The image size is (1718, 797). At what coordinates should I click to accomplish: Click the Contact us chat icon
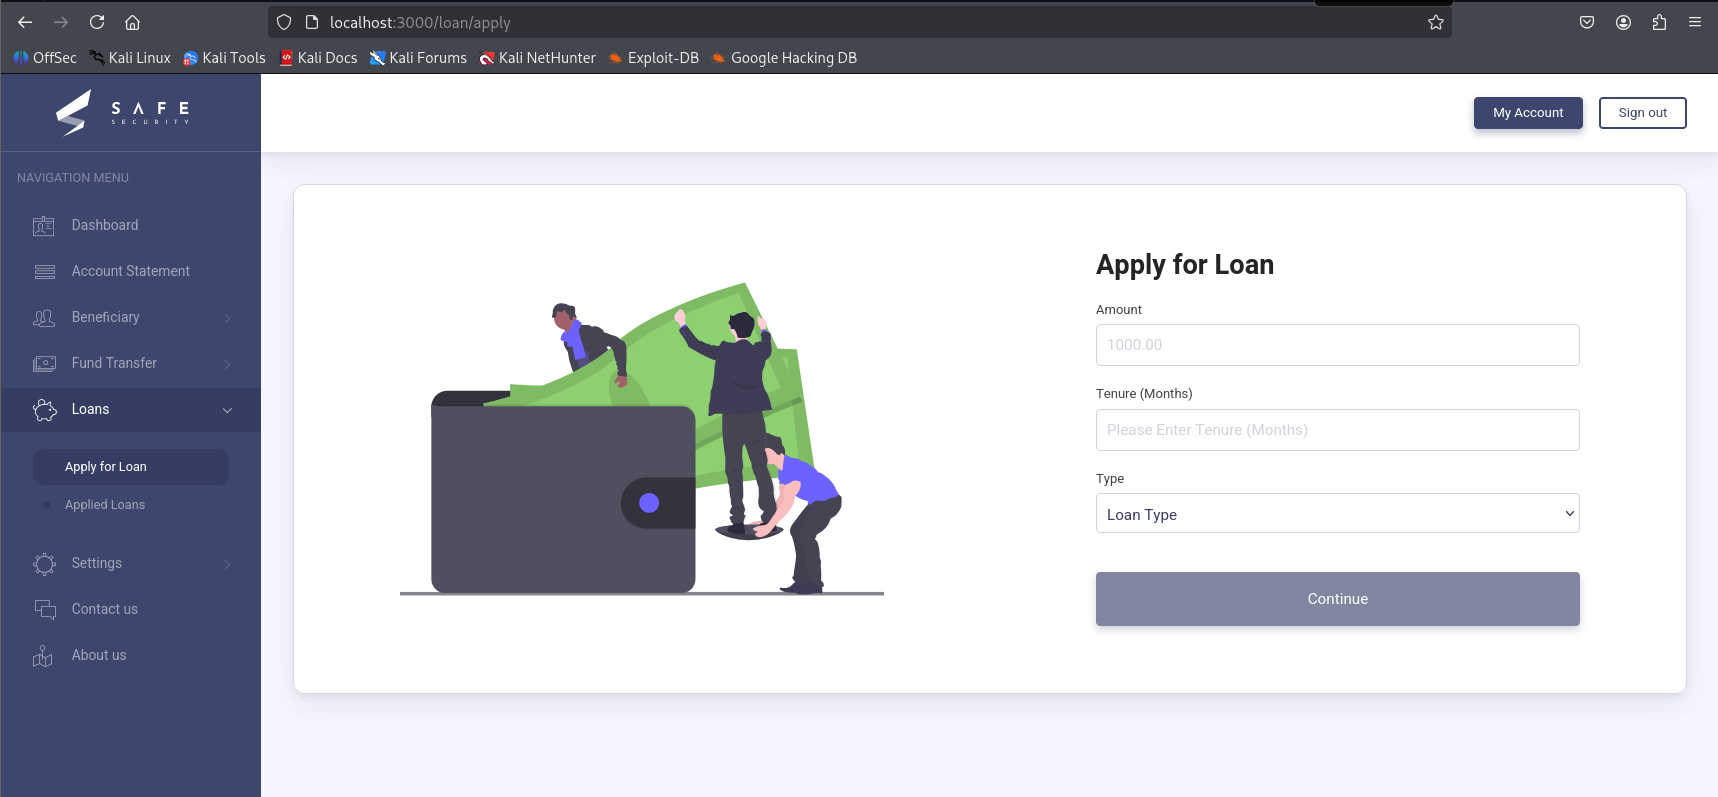point(44,609)
